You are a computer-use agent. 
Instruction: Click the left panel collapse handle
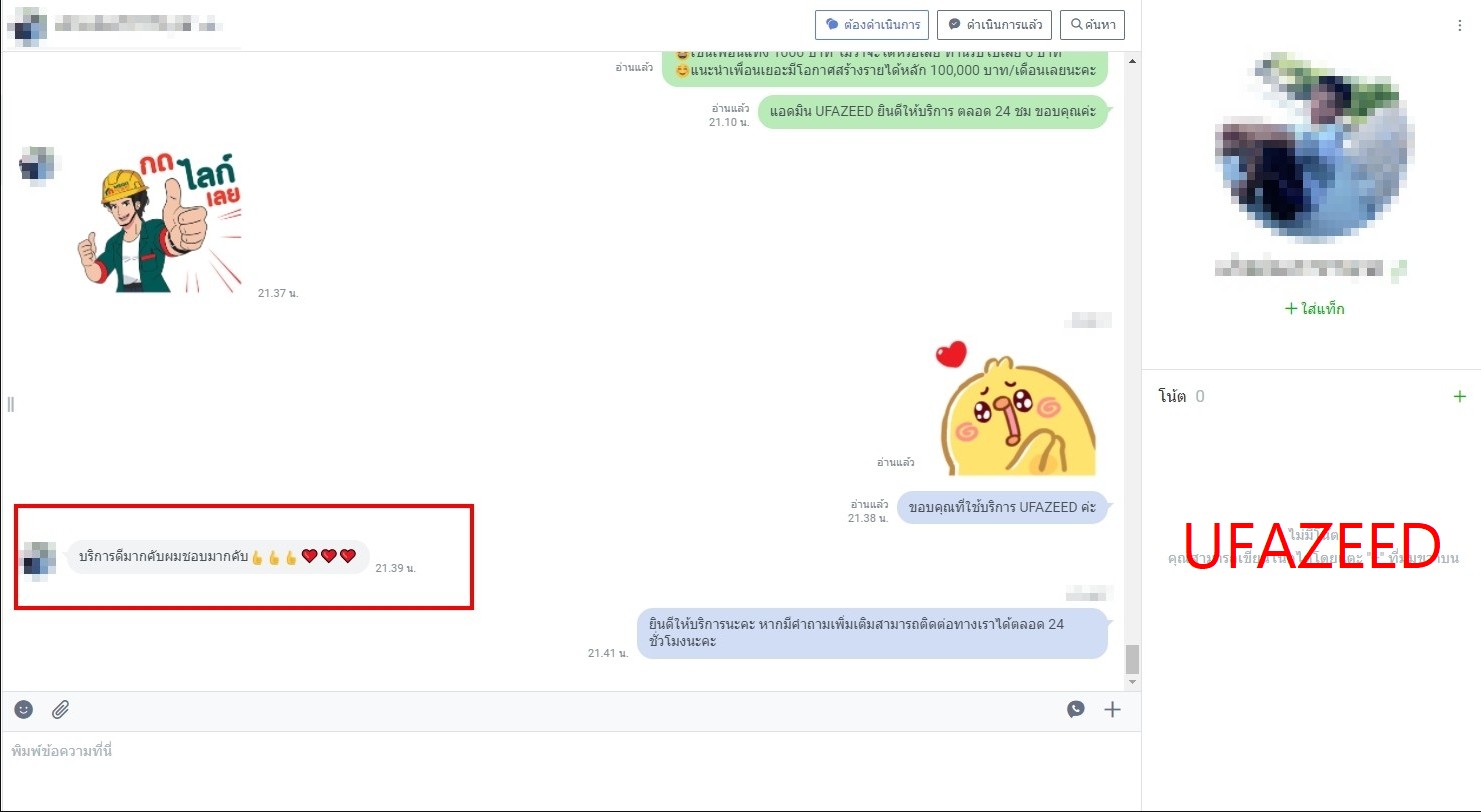(10, 404)
